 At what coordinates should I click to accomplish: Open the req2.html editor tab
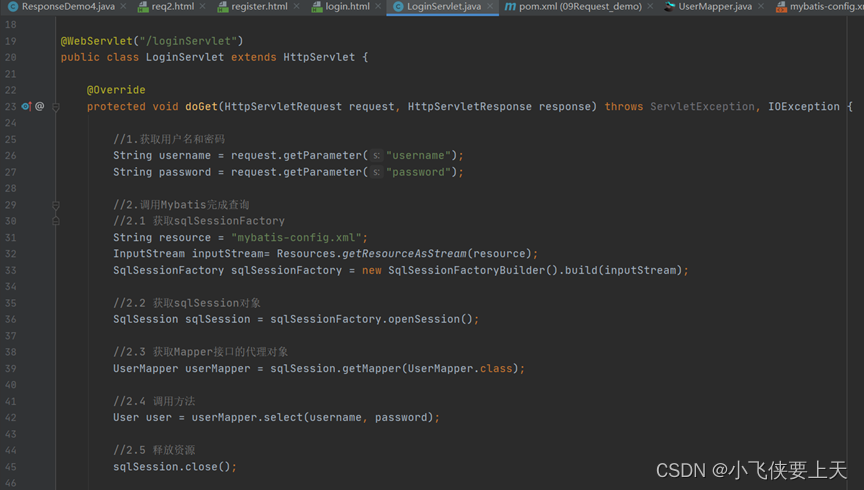tap(172, 7)
